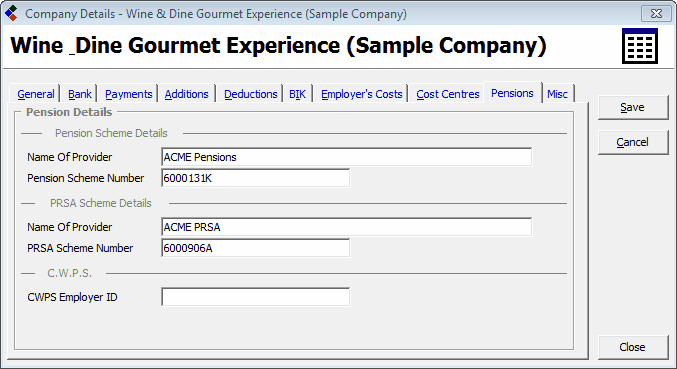Image resolution: width=677 pixels, height=369 pixels.
Task: Go to the Additions tab
Action: pyautogui.click(x=187, y=94)
